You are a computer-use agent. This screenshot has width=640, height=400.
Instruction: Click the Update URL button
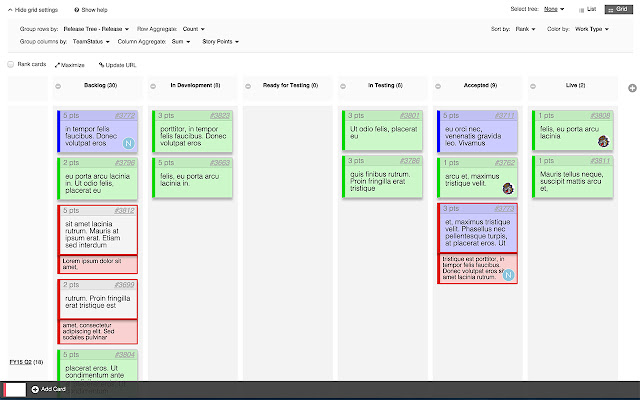coord(118,65)
